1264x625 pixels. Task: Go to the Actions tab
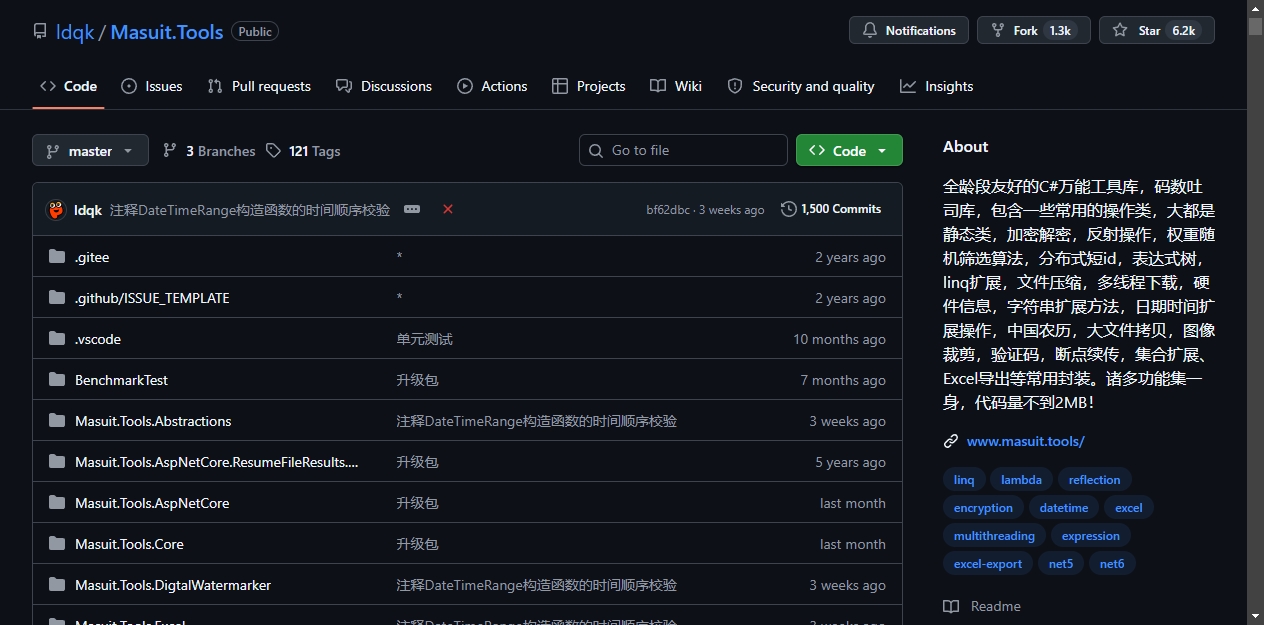492,86
